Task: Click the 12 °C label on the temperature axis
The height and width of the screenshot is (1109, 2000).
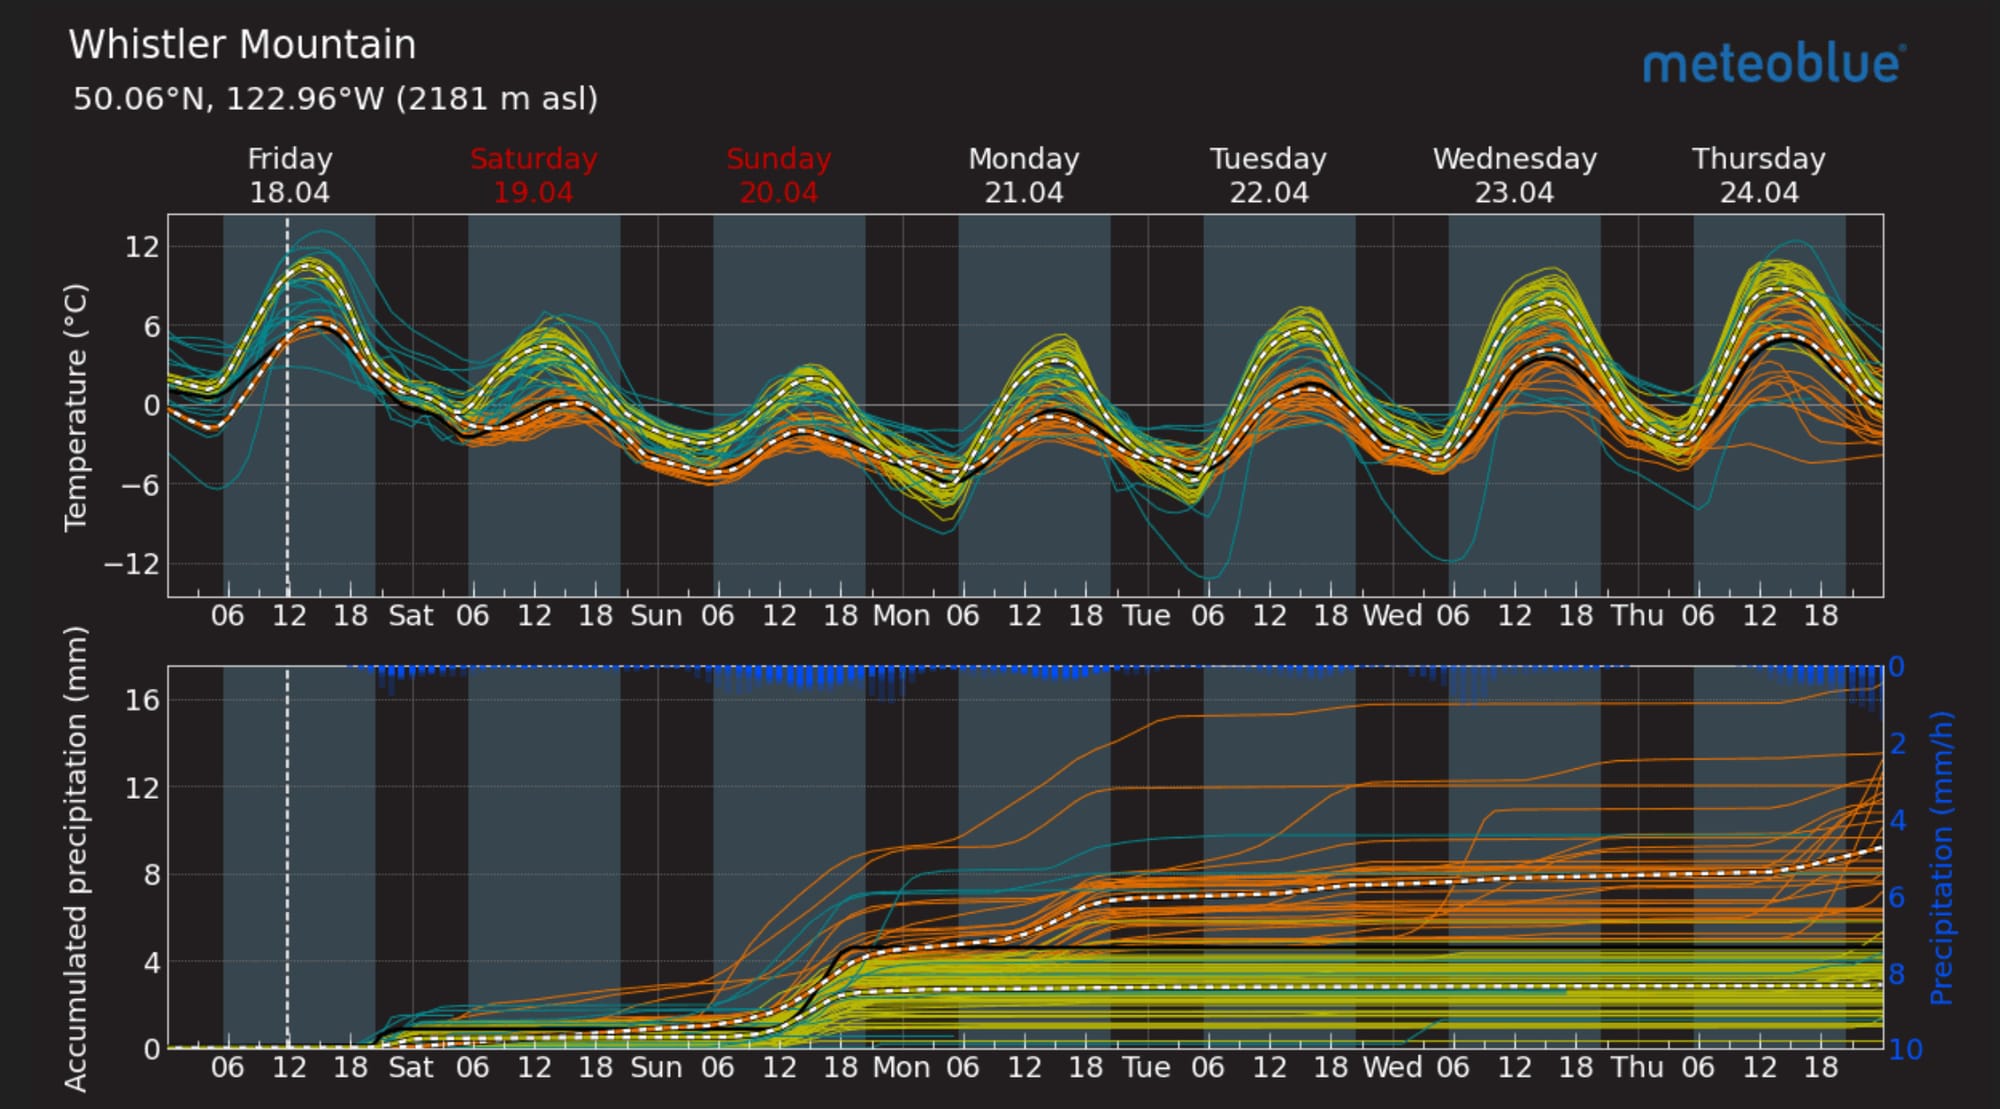Action: click(141, 247)
